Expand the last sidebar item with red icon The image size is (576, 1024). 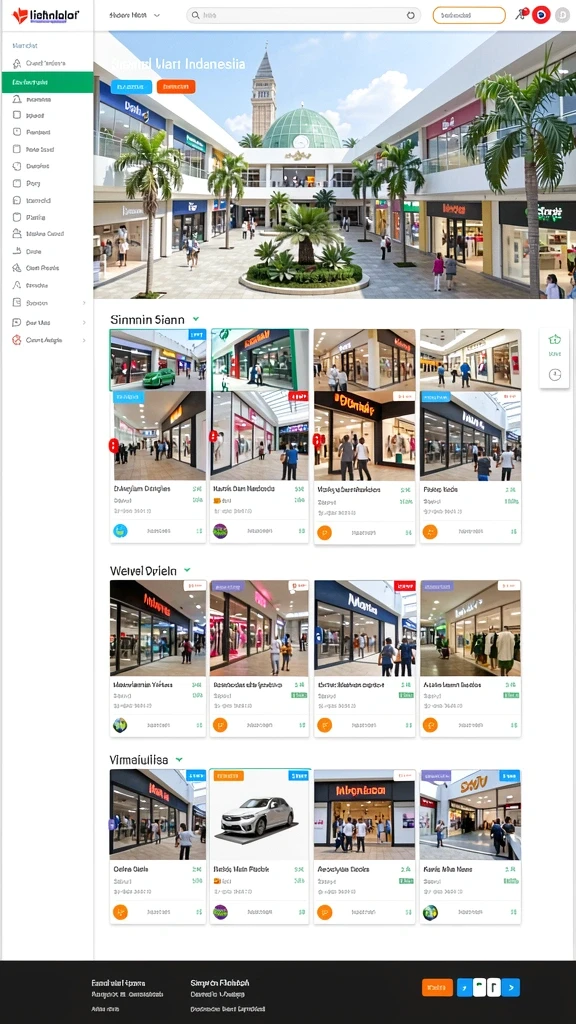(x=47, y=340)
